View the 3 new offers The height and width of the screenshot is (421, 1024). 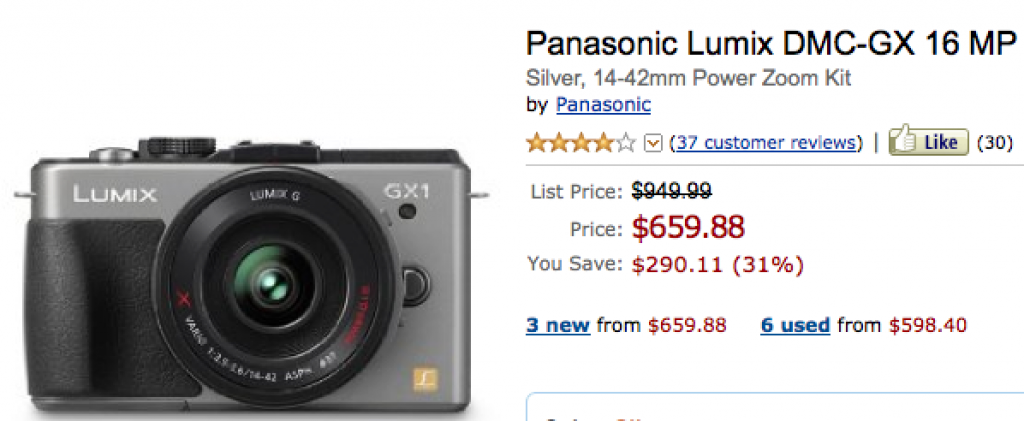click(558, 325)
